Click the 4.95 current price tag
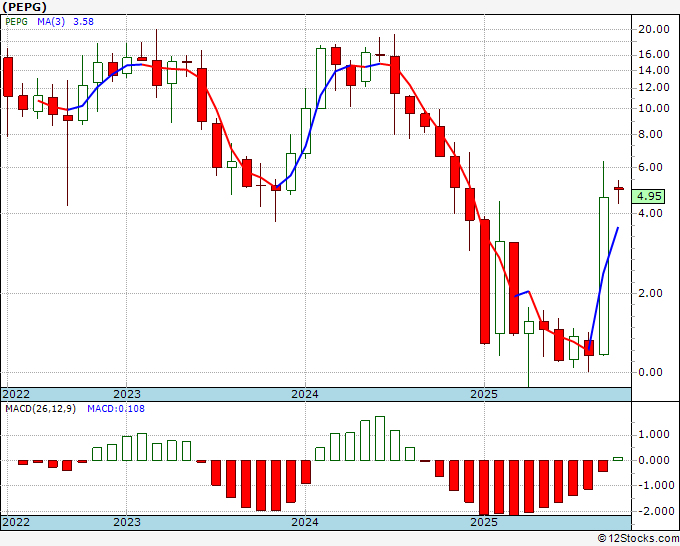Screen dimensions: 680x546 click(x=649, y=196)
